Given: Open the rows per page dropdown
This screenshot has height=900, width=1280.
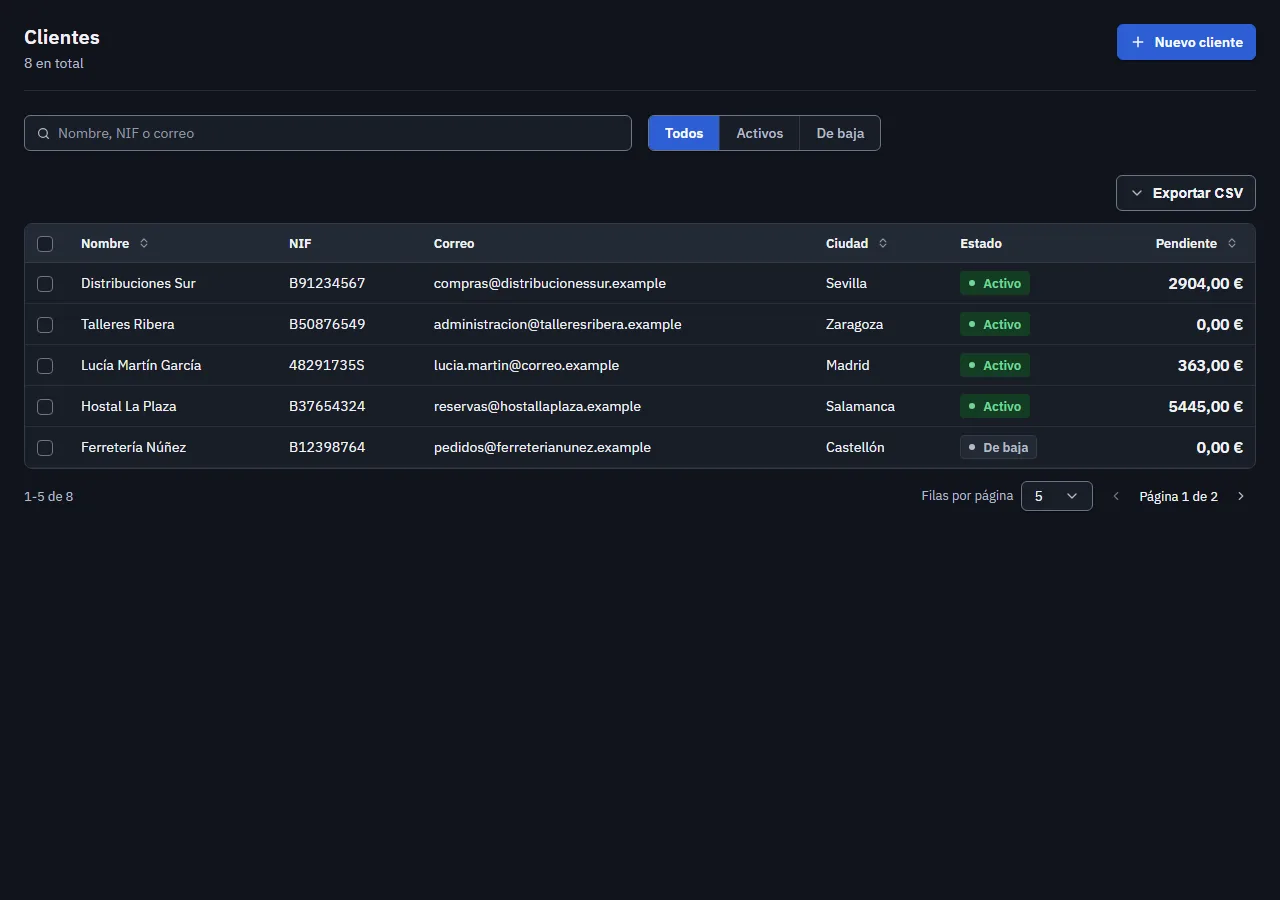Looking at the screenshot, I should tap(1056, 496).
